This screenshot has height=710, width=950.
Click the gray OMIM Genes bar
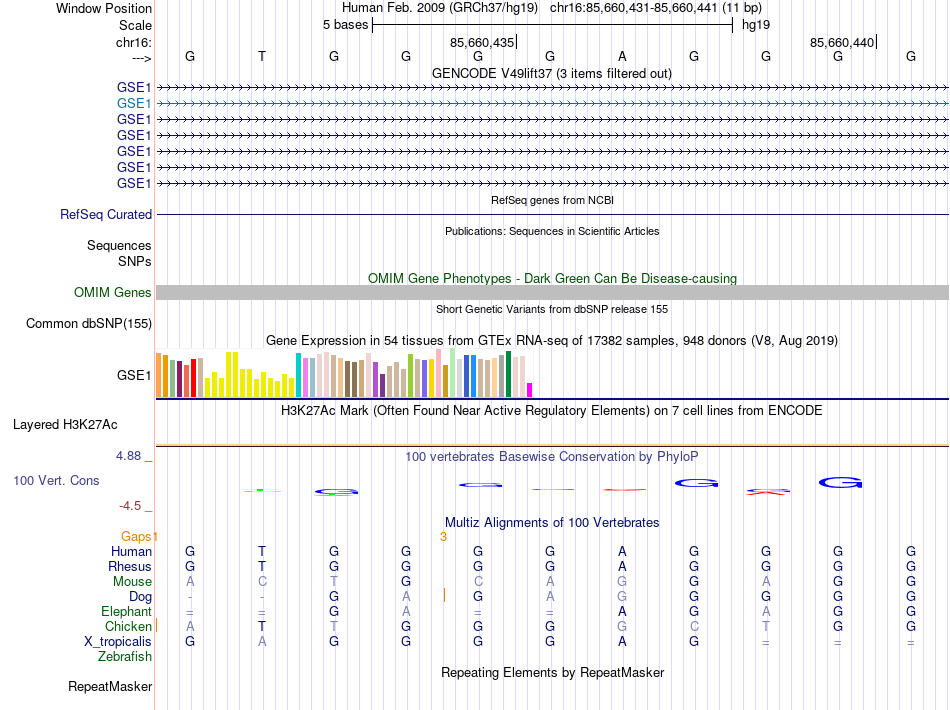(552, 293)
